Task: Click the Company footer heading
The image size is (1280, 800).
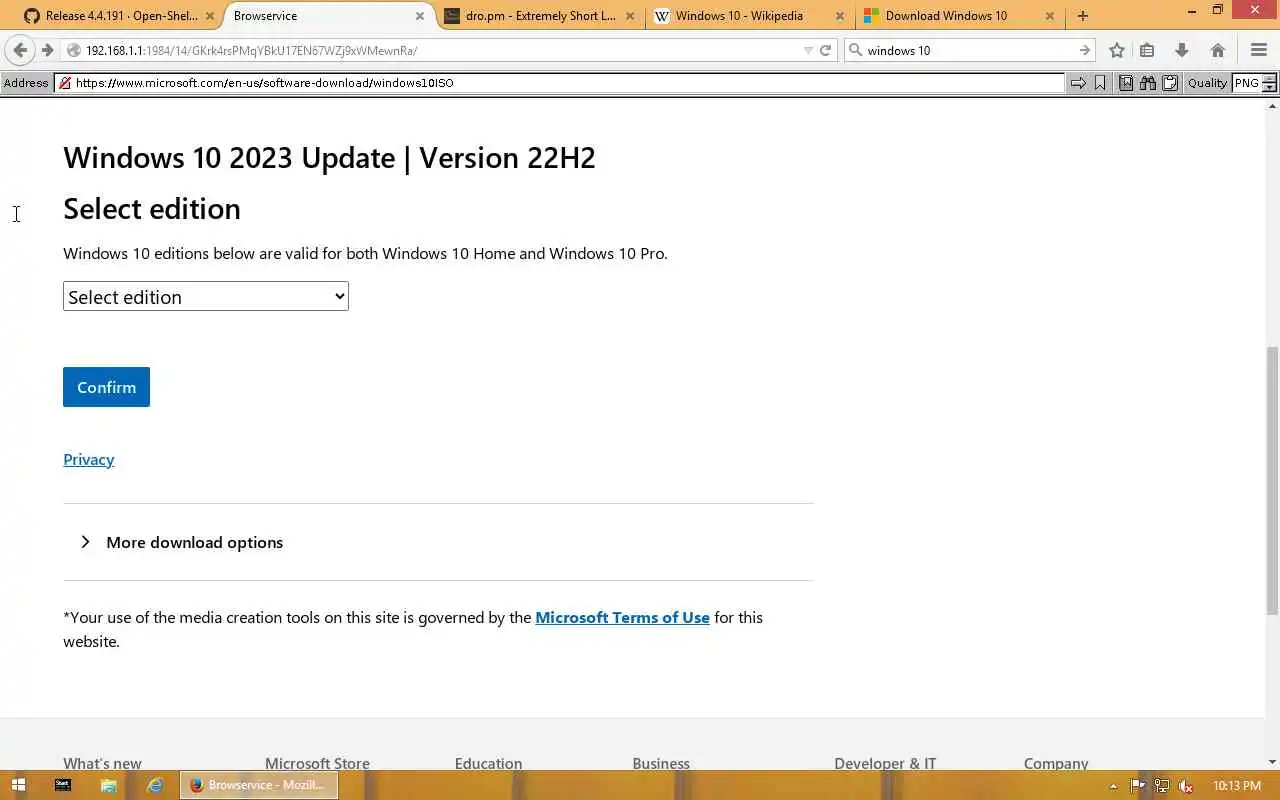Action: [x=1056, y=763]
